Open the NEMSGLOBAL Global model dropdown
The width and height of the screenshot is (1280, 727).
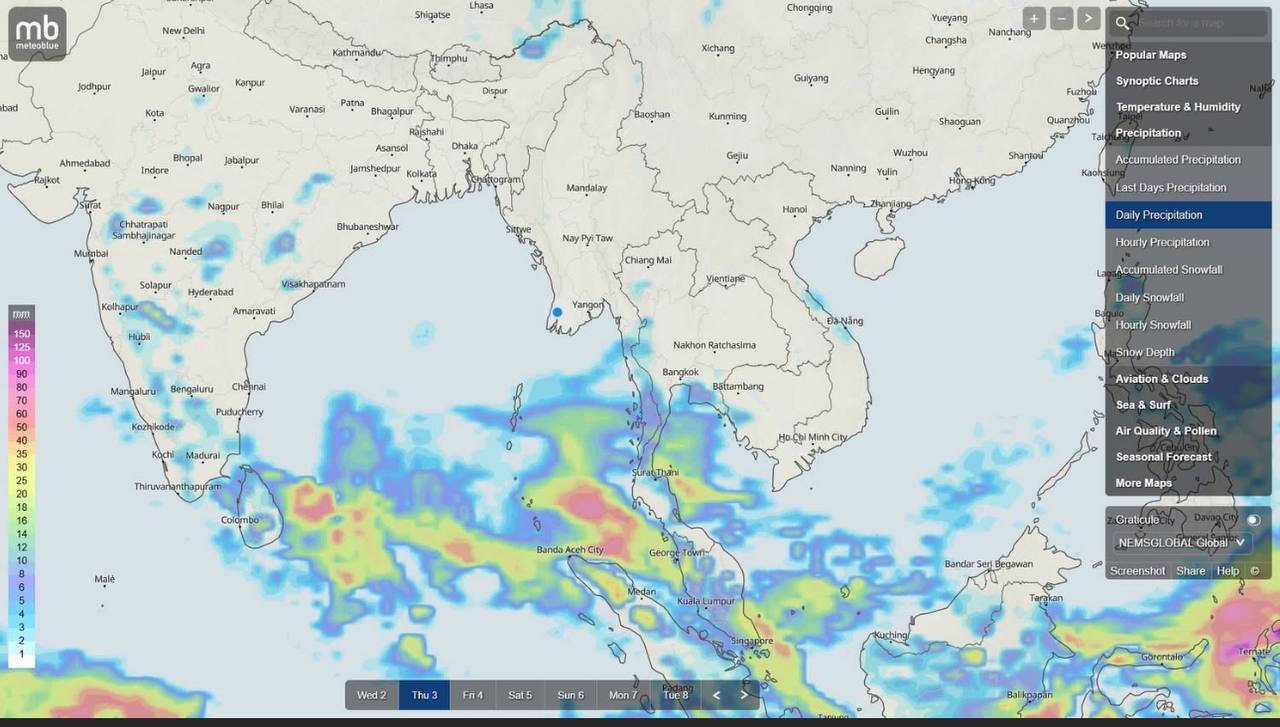click(1182, 543)
